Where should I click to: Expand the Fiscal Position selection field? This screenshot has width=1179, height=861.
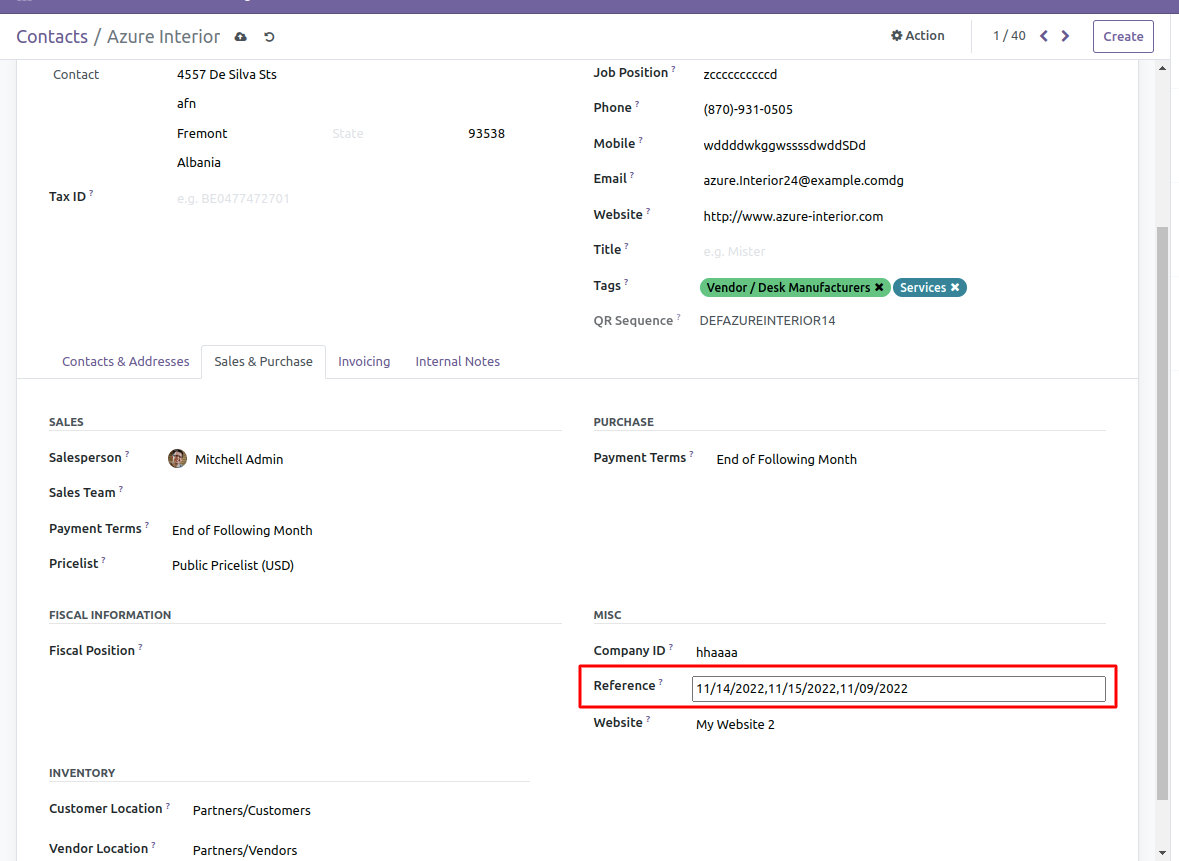[360, 651]
